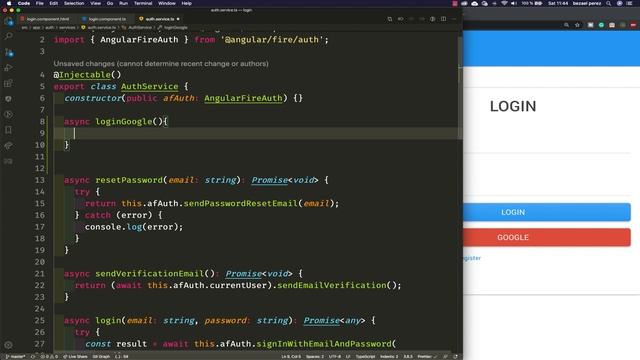Switch to the login.component.html tab
Screen dimensions: 640x360
coord(47,19)
